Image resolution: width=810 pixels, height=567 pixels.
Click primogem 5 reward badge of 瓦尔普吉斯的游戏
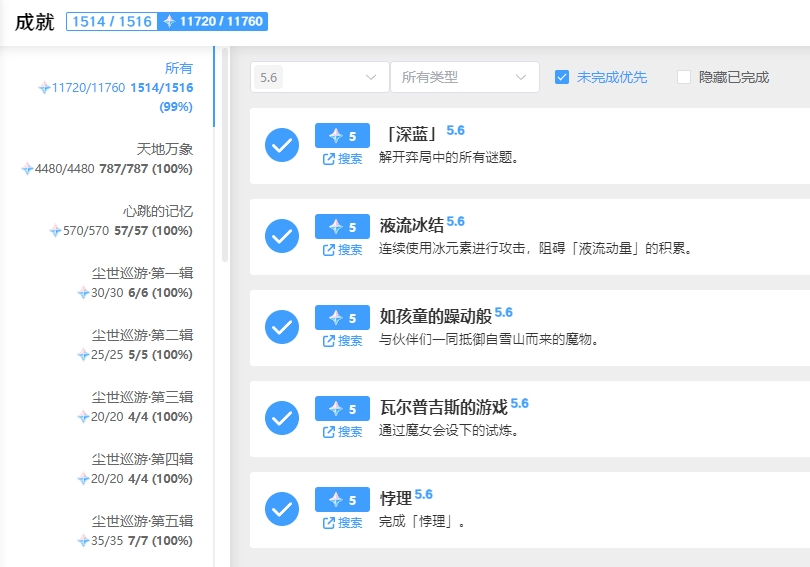pyautogui.click(x=342, y=408)
